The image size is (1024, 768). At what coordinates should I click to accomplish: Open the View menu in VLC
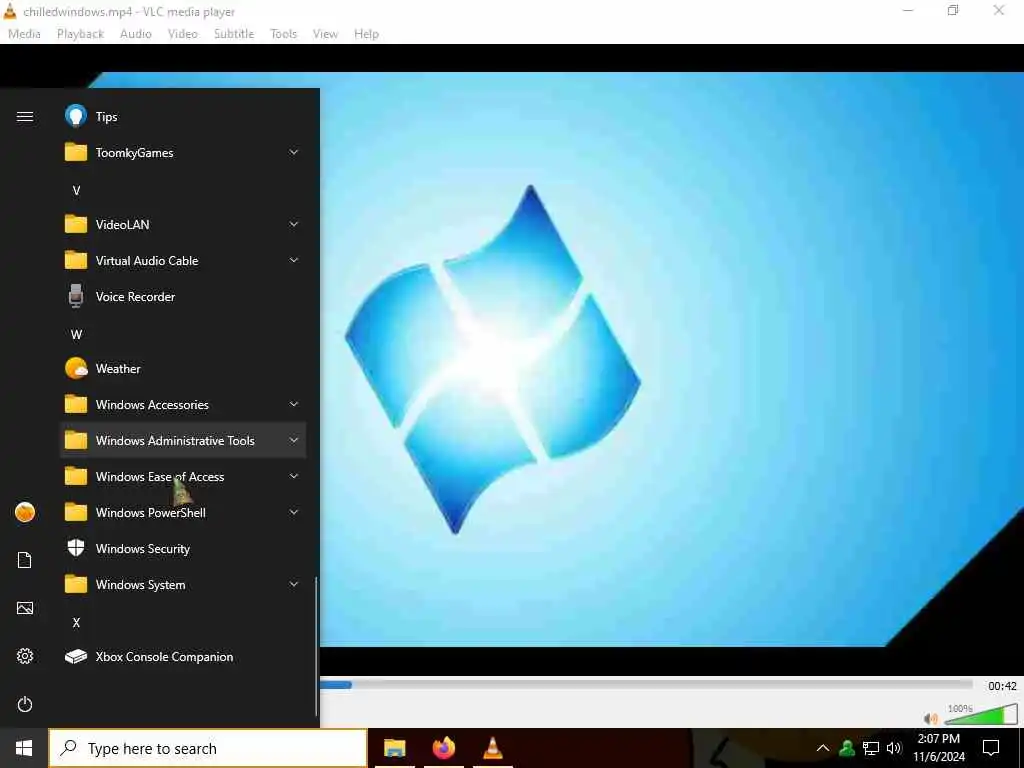(x=325, y=34)
